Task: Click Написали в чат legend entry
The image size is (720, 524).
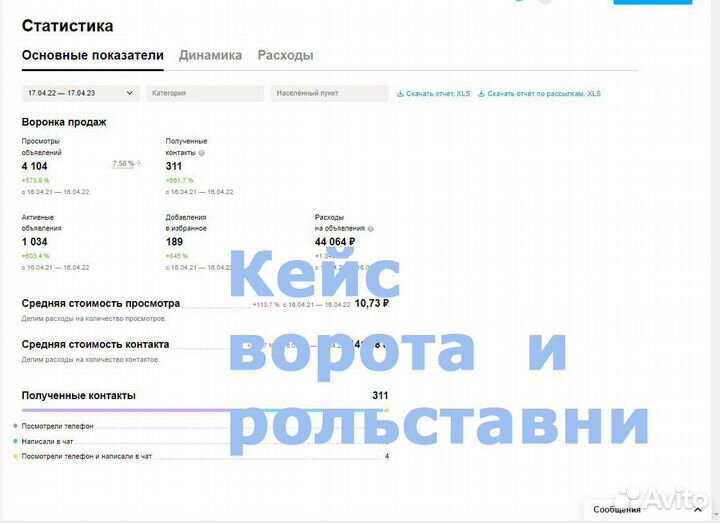Action: click(x=47, y=442)
